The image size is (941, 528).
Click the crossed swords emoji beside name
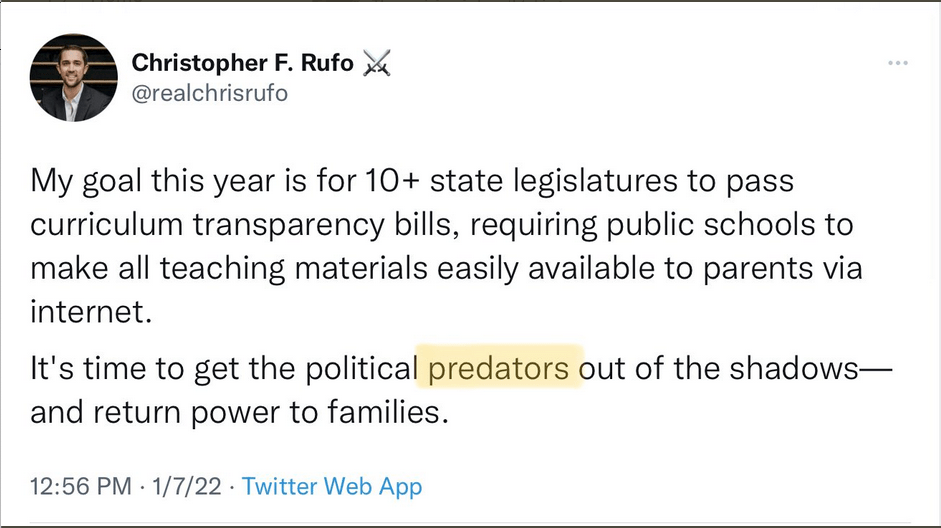(x=376, y=63)
